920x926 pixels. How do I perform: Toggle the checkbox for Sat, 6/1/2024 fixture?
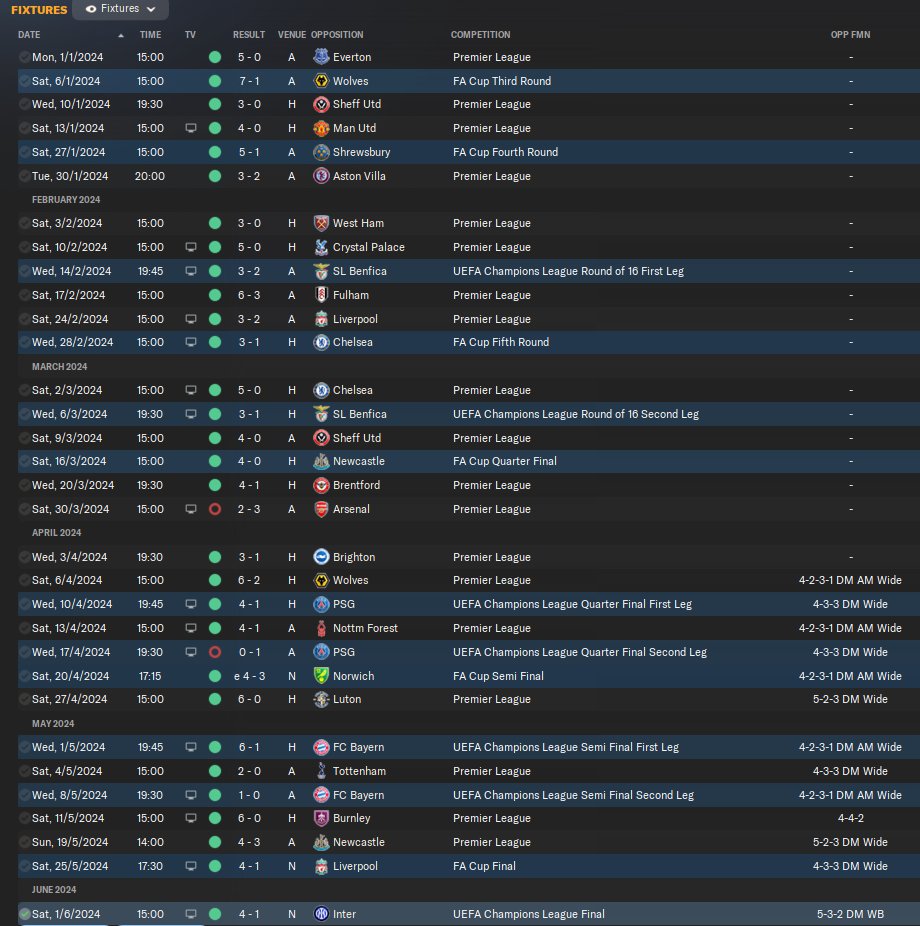[24, 81]
